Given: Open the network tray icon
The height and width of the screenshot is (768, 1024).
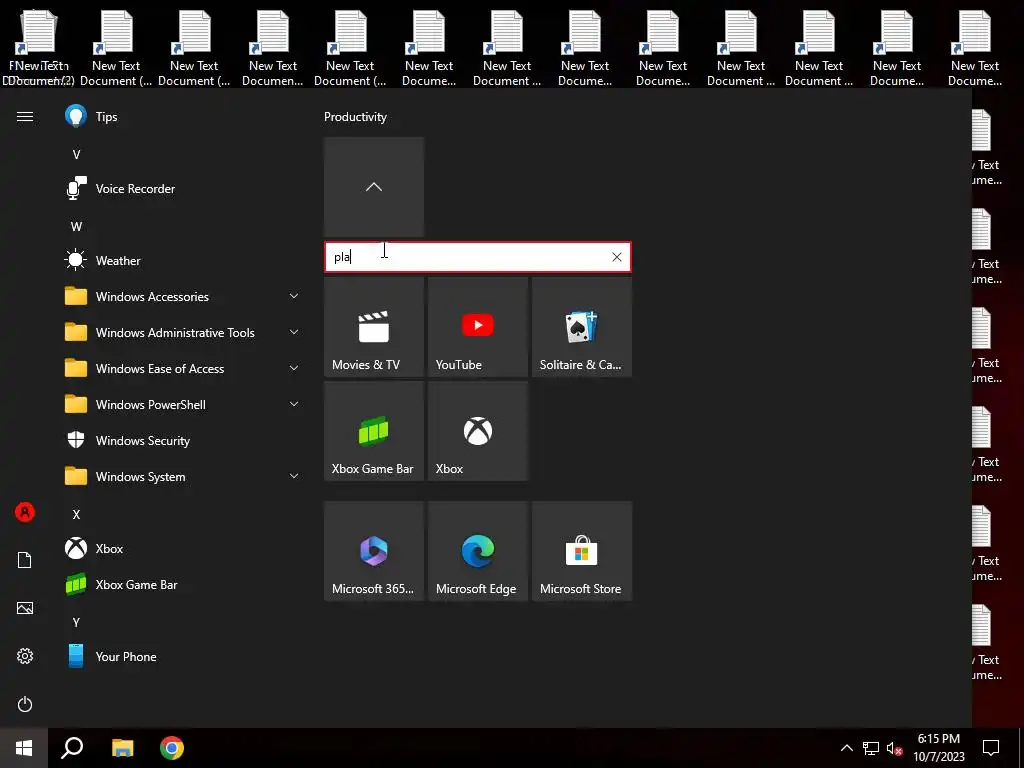Looking at the screenshot, I should [871, 748].
